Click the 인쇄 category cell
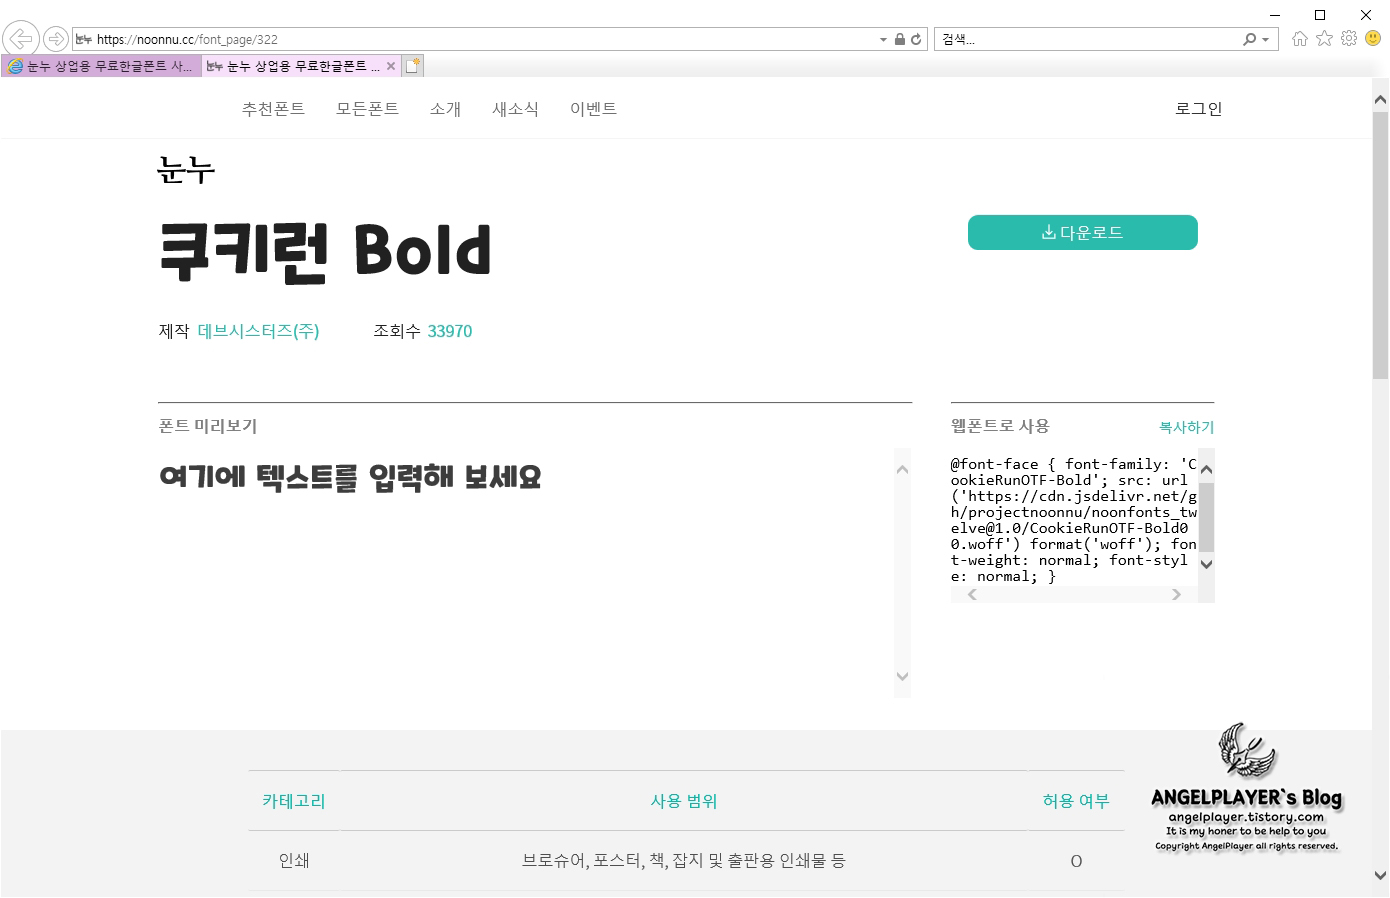The width and height of the screenshot is (1390, 898). tap(294, 860)
